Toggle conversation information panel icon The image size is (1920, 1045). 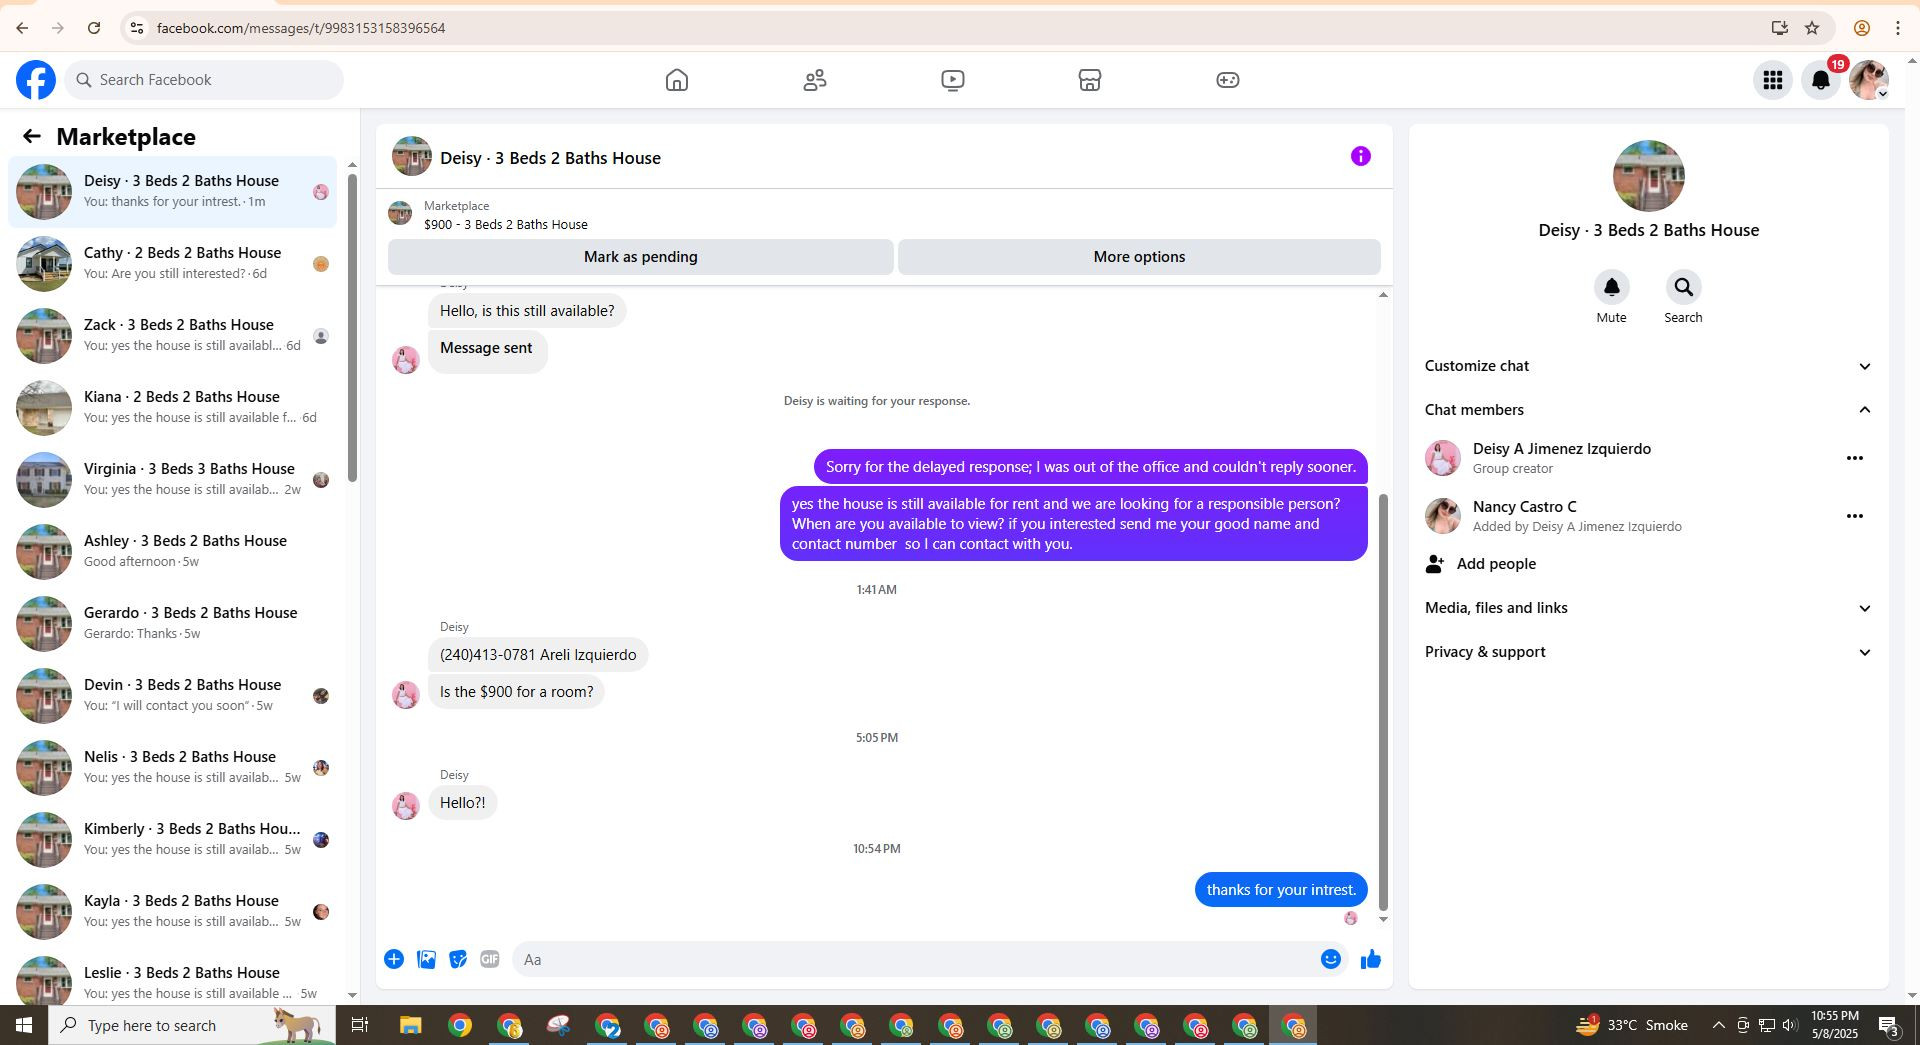pos(1360,156)
